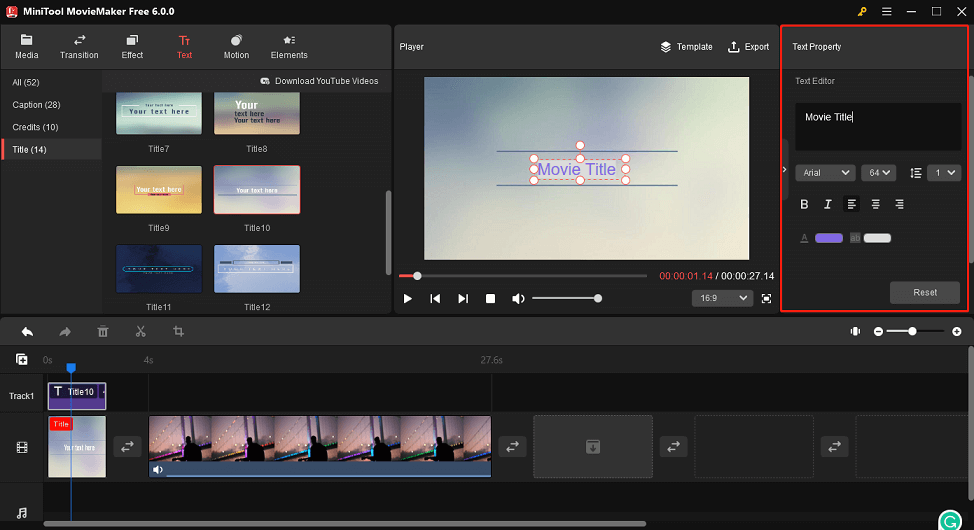Click the undo arrow in timeline toolbar

pos(27,331)
